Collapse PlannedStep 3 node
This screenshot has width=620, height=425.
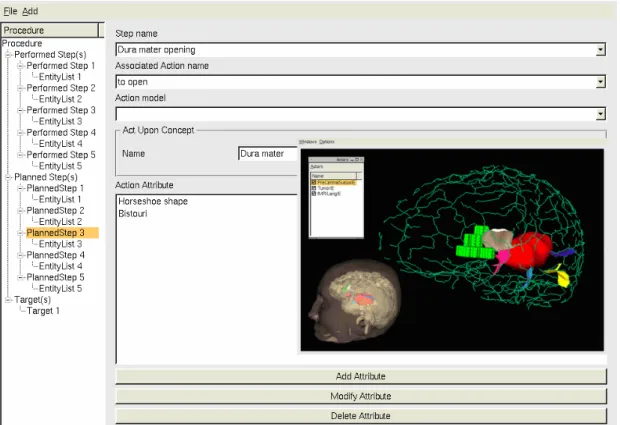click(x=20, y=233)
